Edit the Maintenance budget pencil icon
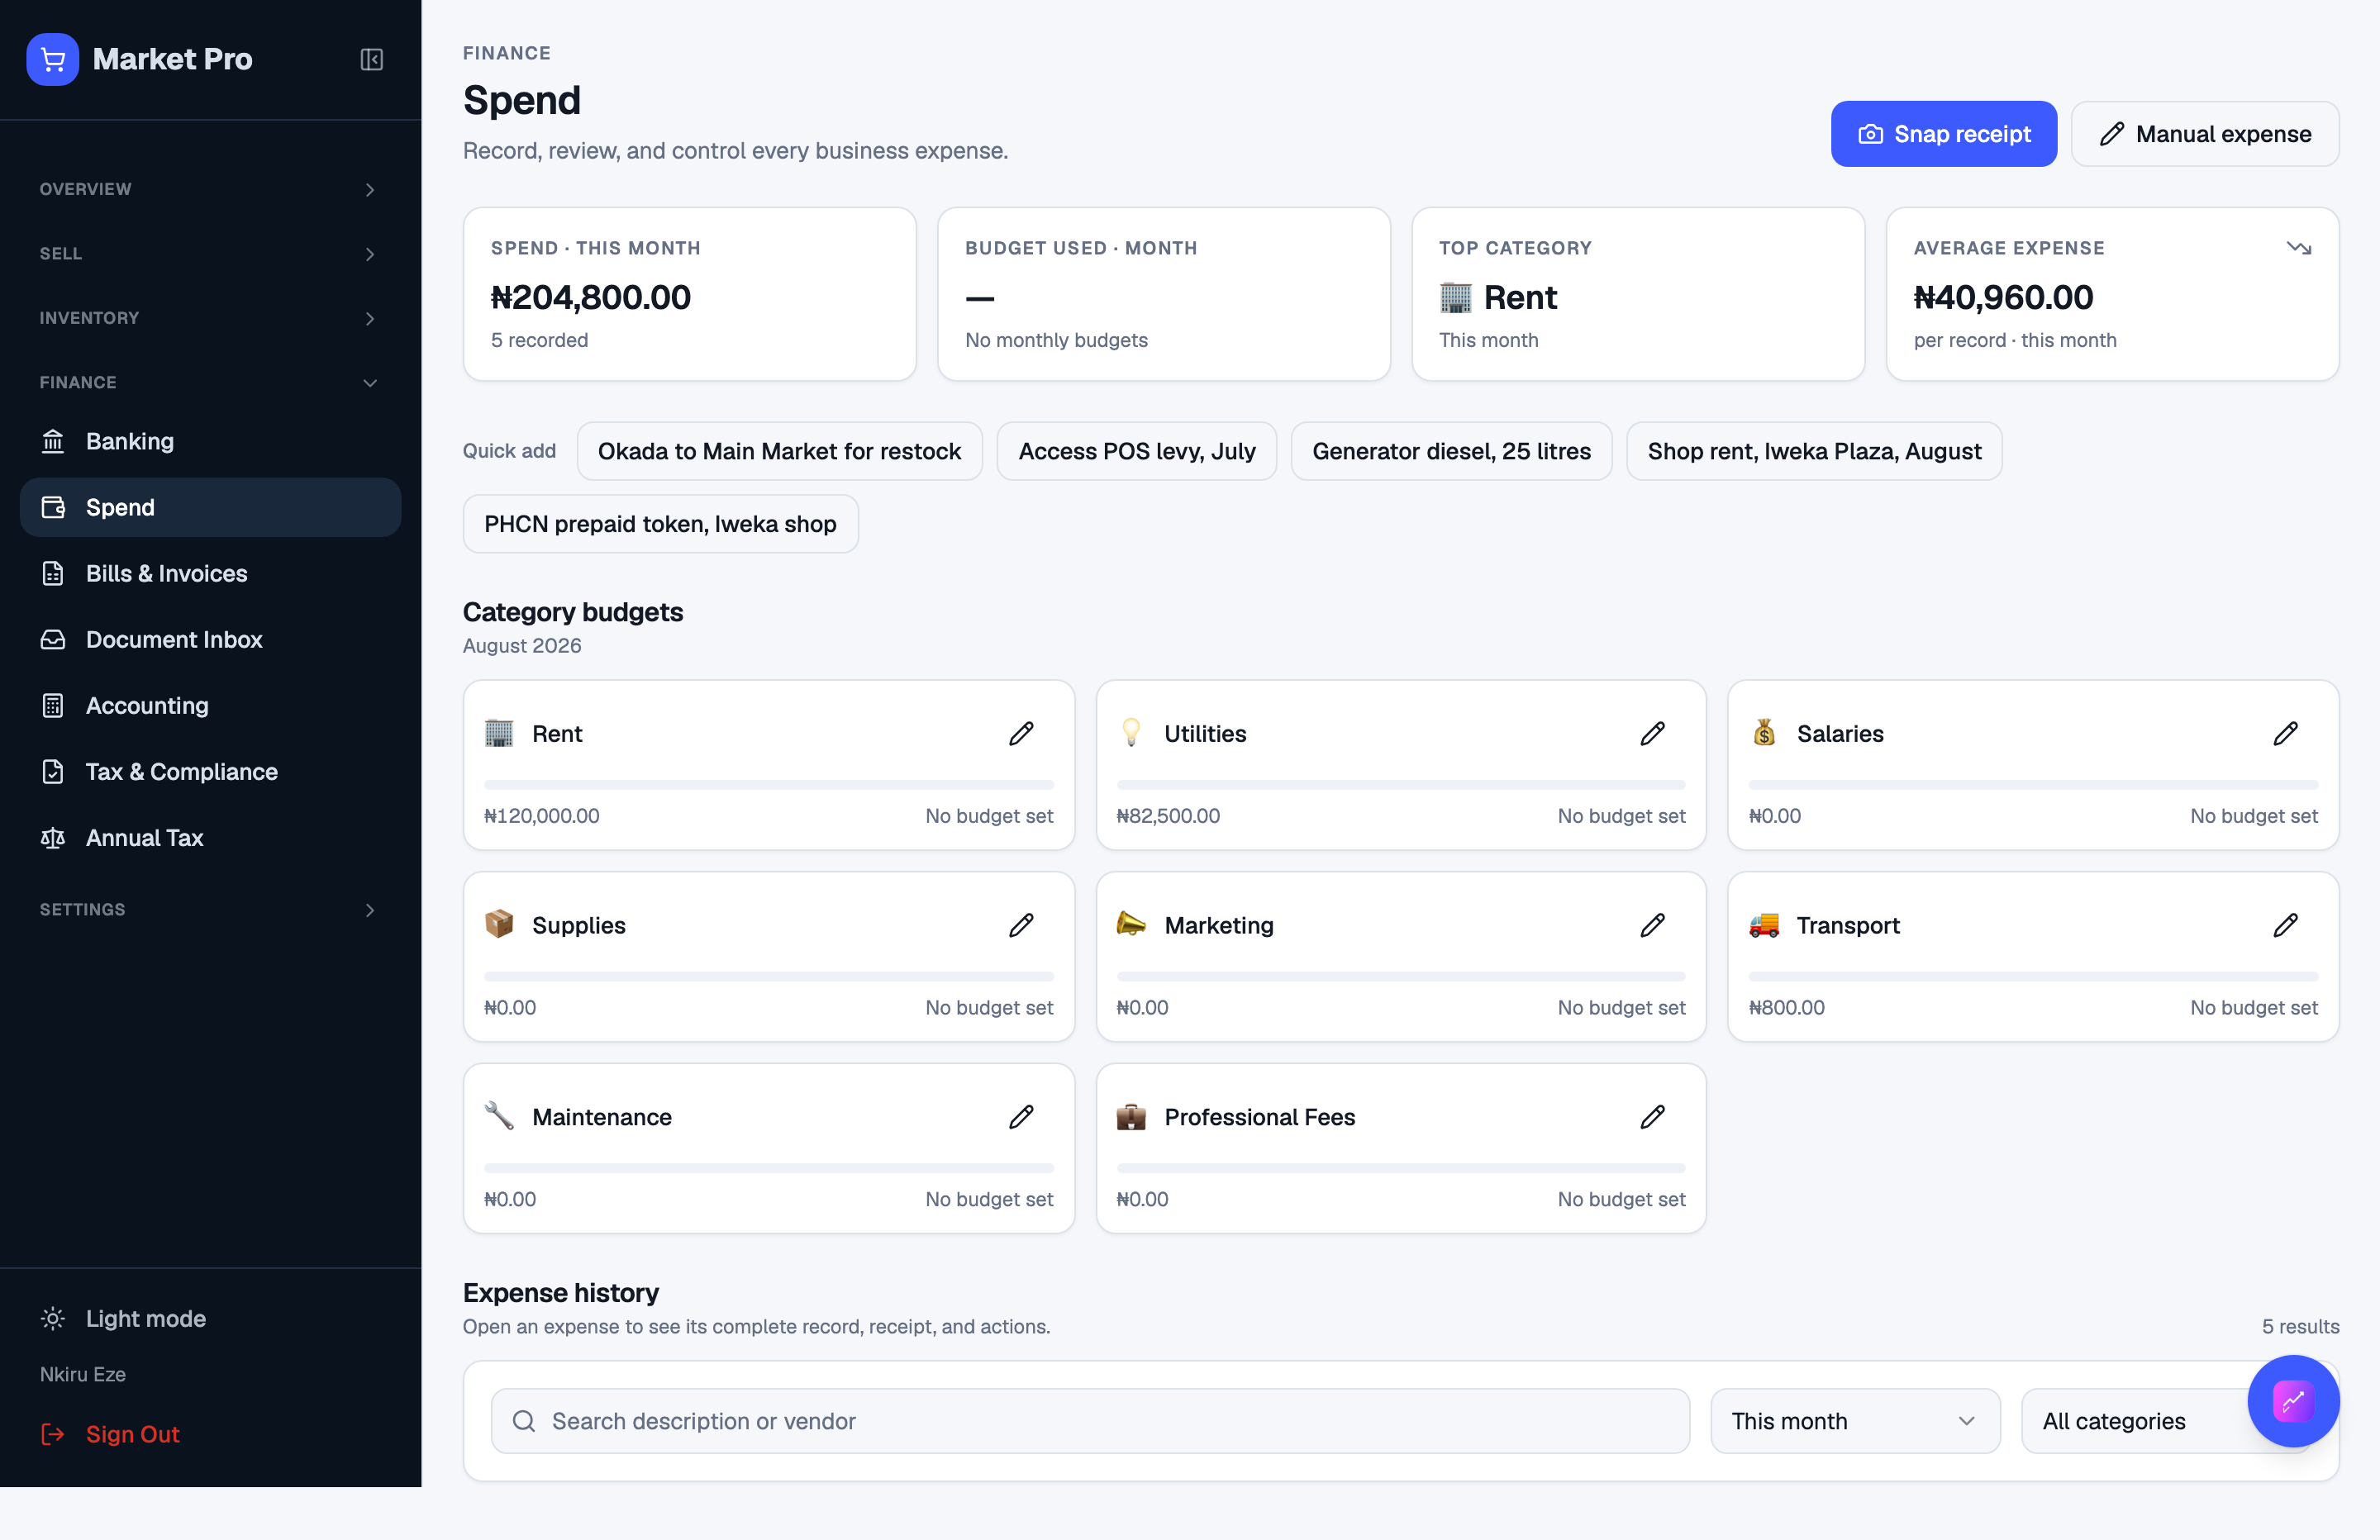Viewport: 2380px width, 1540px height. click(x=1021, y=1116)
